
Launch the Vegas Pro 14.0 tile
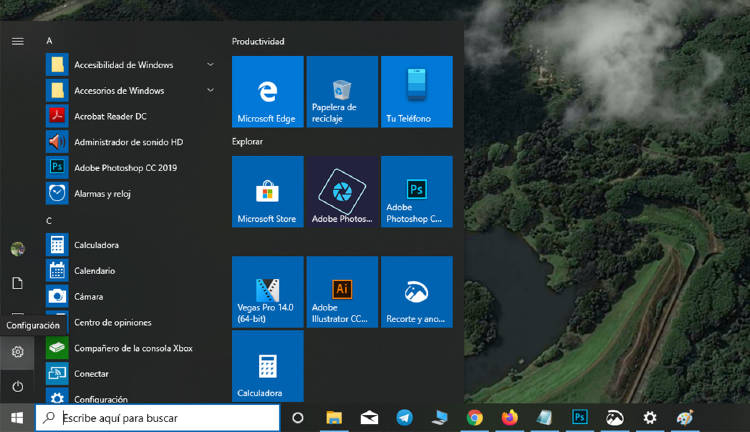coord(268,292)
